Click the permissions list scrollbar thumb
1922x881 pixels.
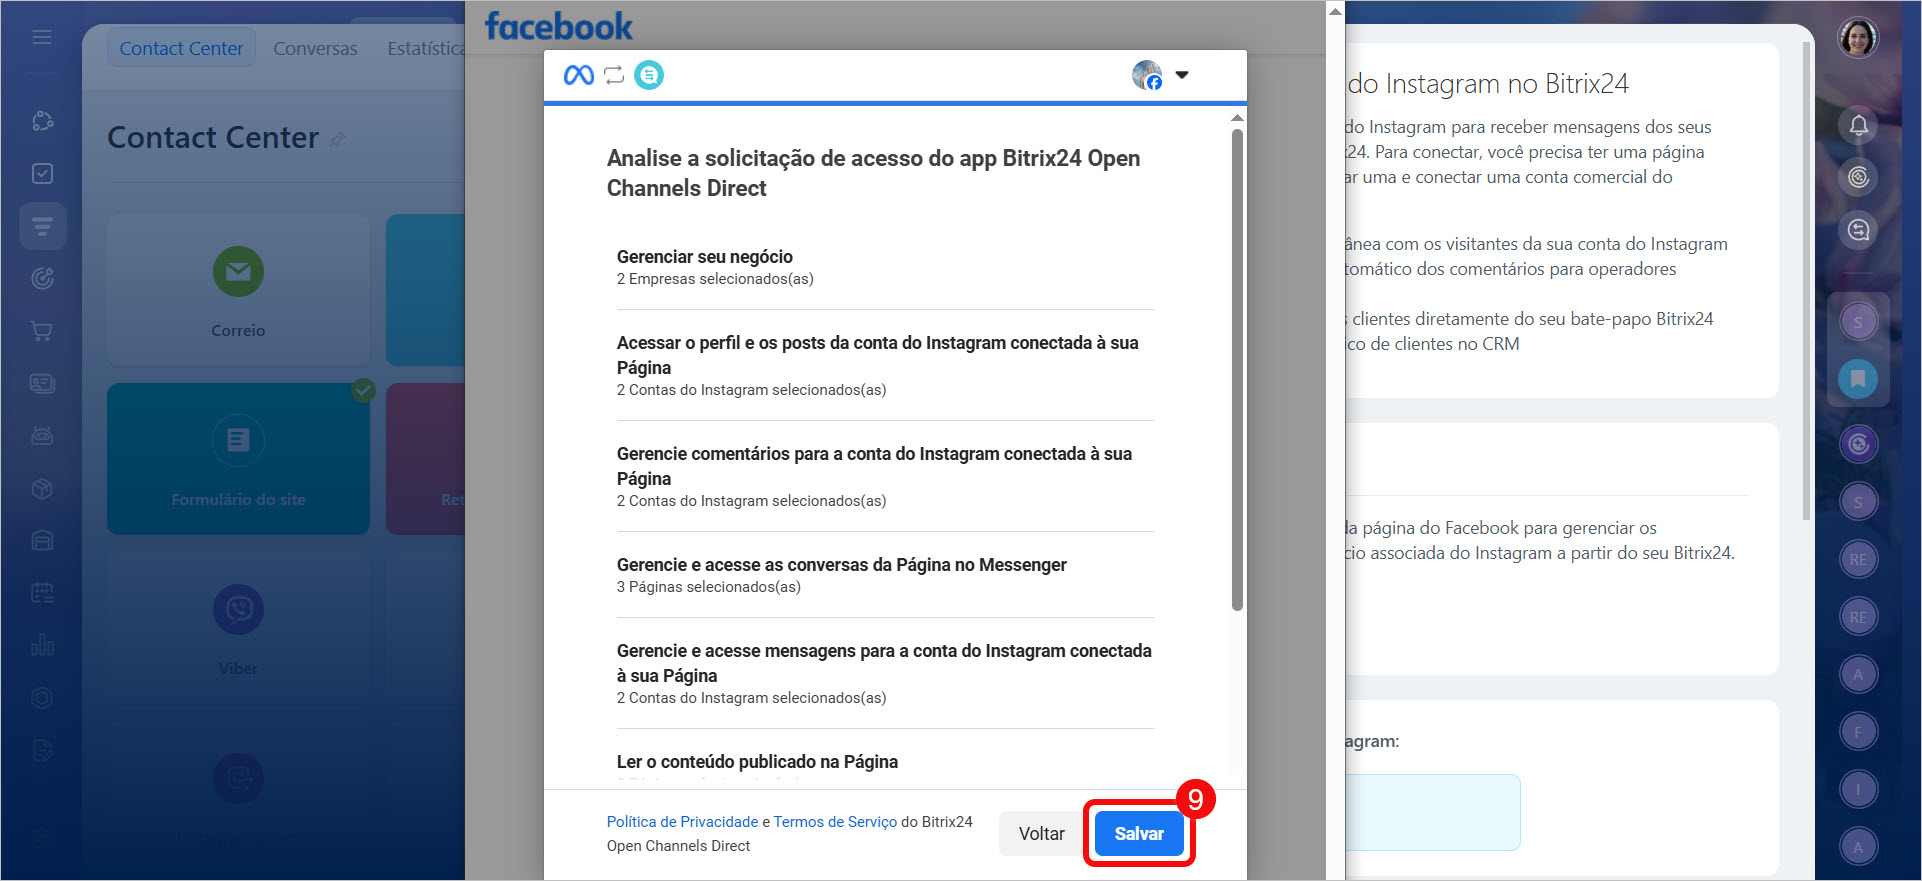(x=1237, y=368)
